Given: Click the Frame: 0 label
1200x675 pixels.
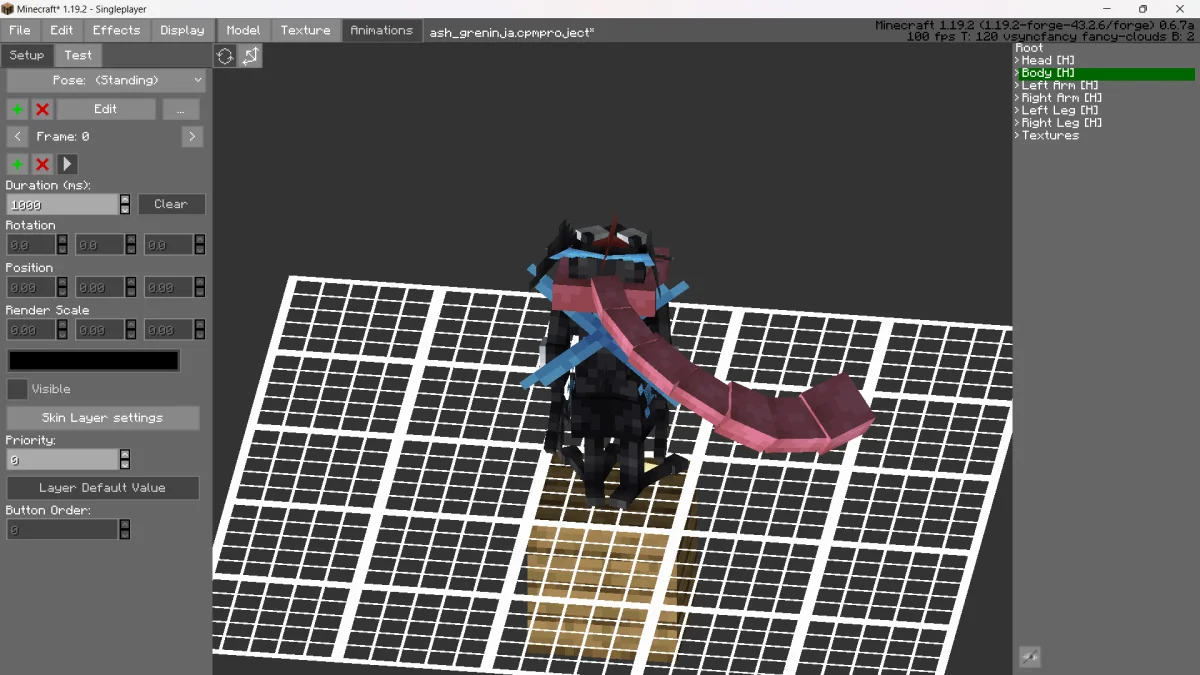Looking at the screenshot, I should tap(63, 136).
